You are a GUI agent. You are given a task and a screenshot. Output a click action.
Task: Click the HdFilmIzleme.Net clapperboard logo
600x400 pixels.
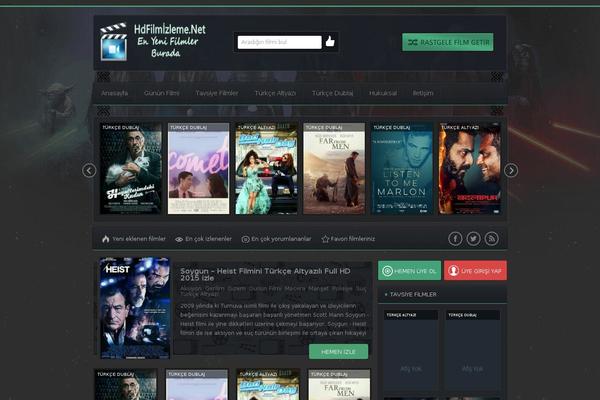point(113,42)
